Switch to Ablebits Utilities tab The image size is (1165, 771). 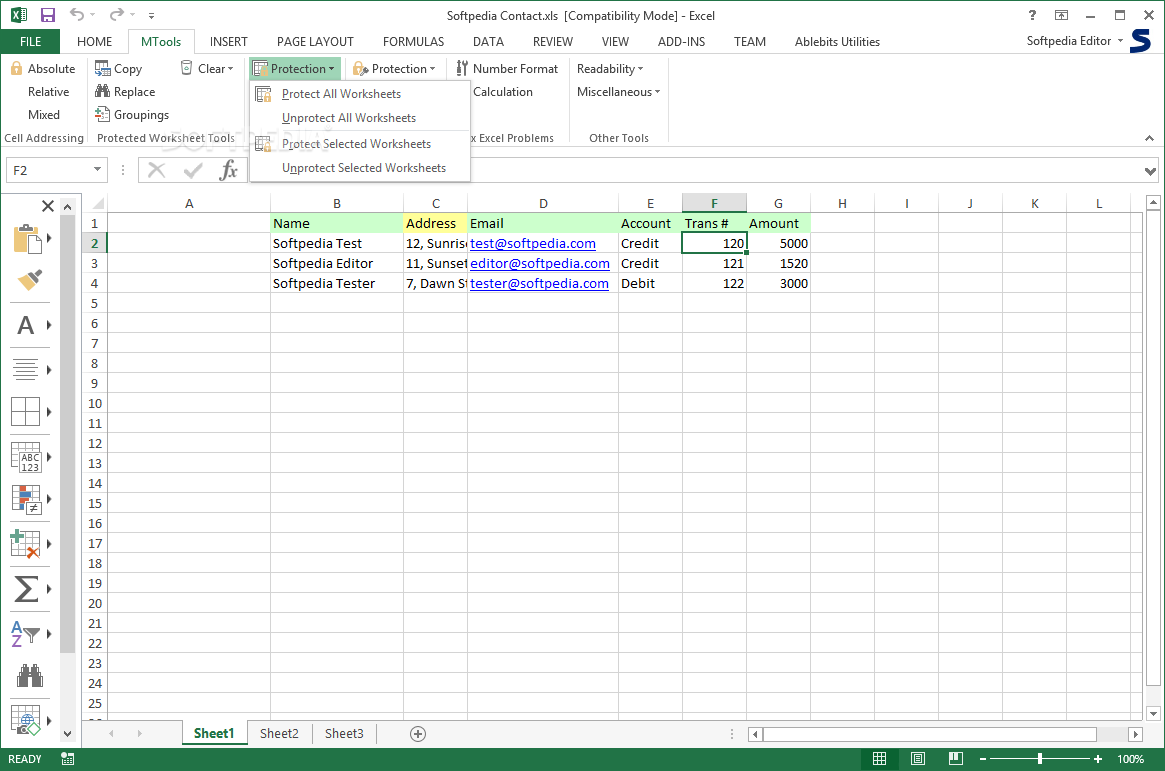click(837, 42)
